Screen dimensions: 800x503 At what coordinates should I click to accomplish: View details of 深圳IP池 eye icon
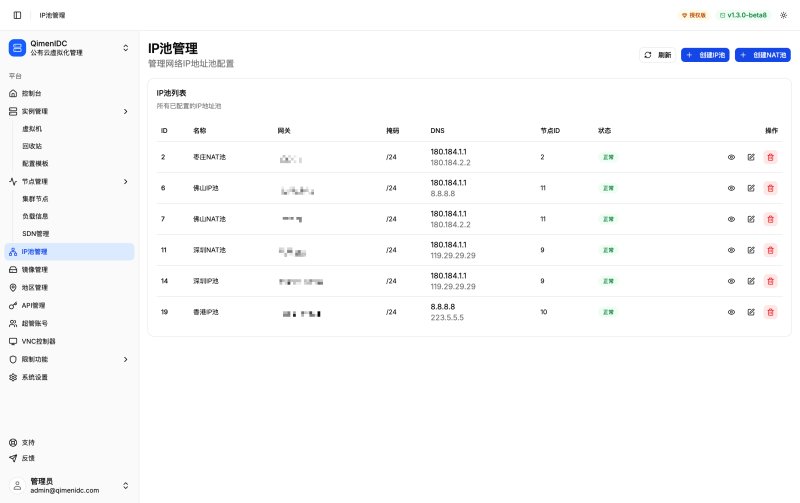tap(731, 281)
